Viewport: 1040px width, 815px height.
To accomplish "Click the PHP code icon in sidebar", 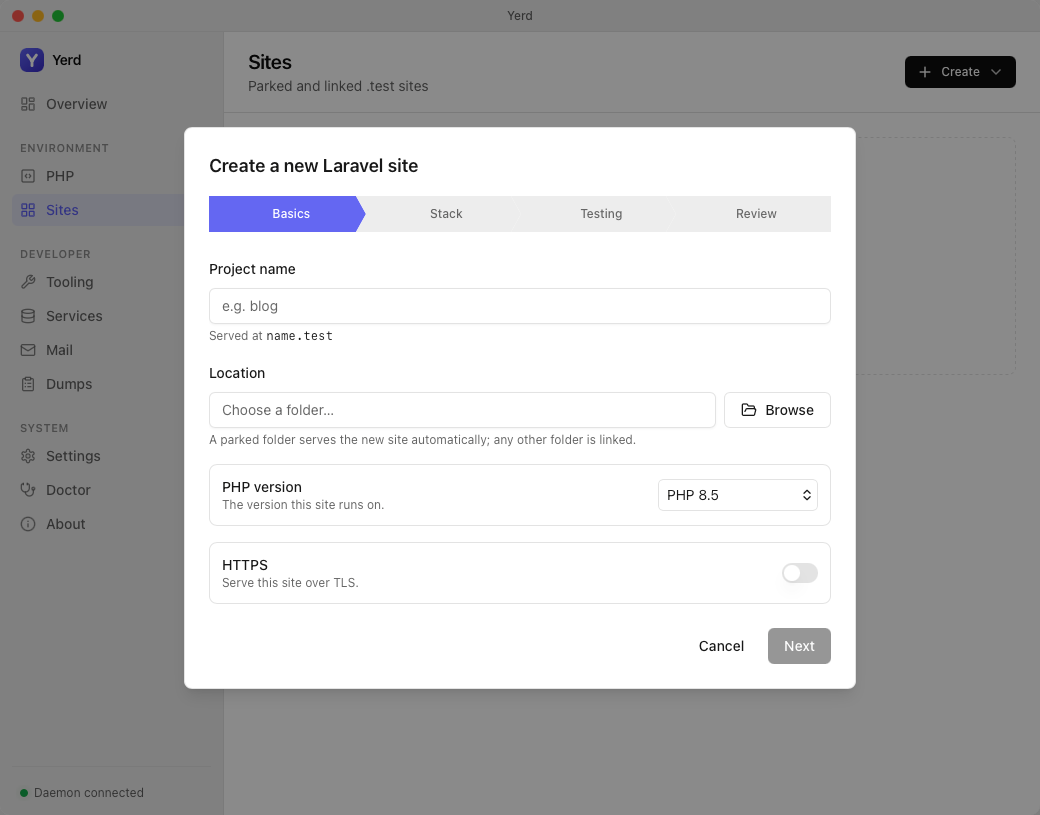I will click(28, 176).
